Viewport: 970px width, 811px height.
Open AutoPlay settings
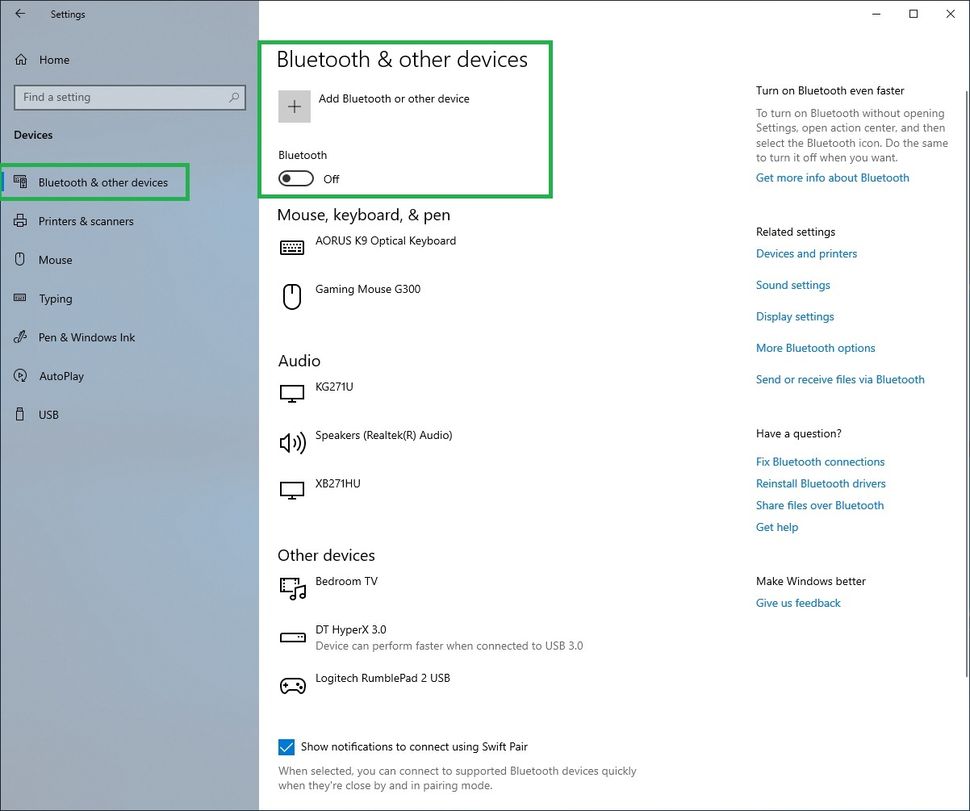22,376
